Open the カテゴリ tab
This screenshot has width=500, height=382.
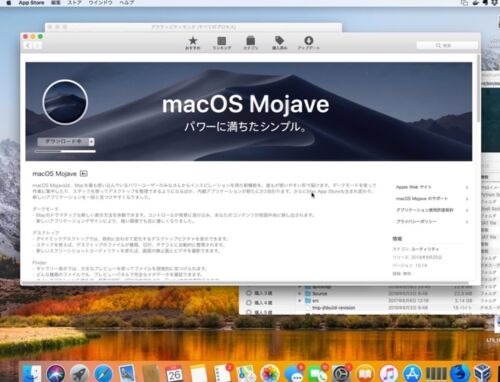point(251,43)
